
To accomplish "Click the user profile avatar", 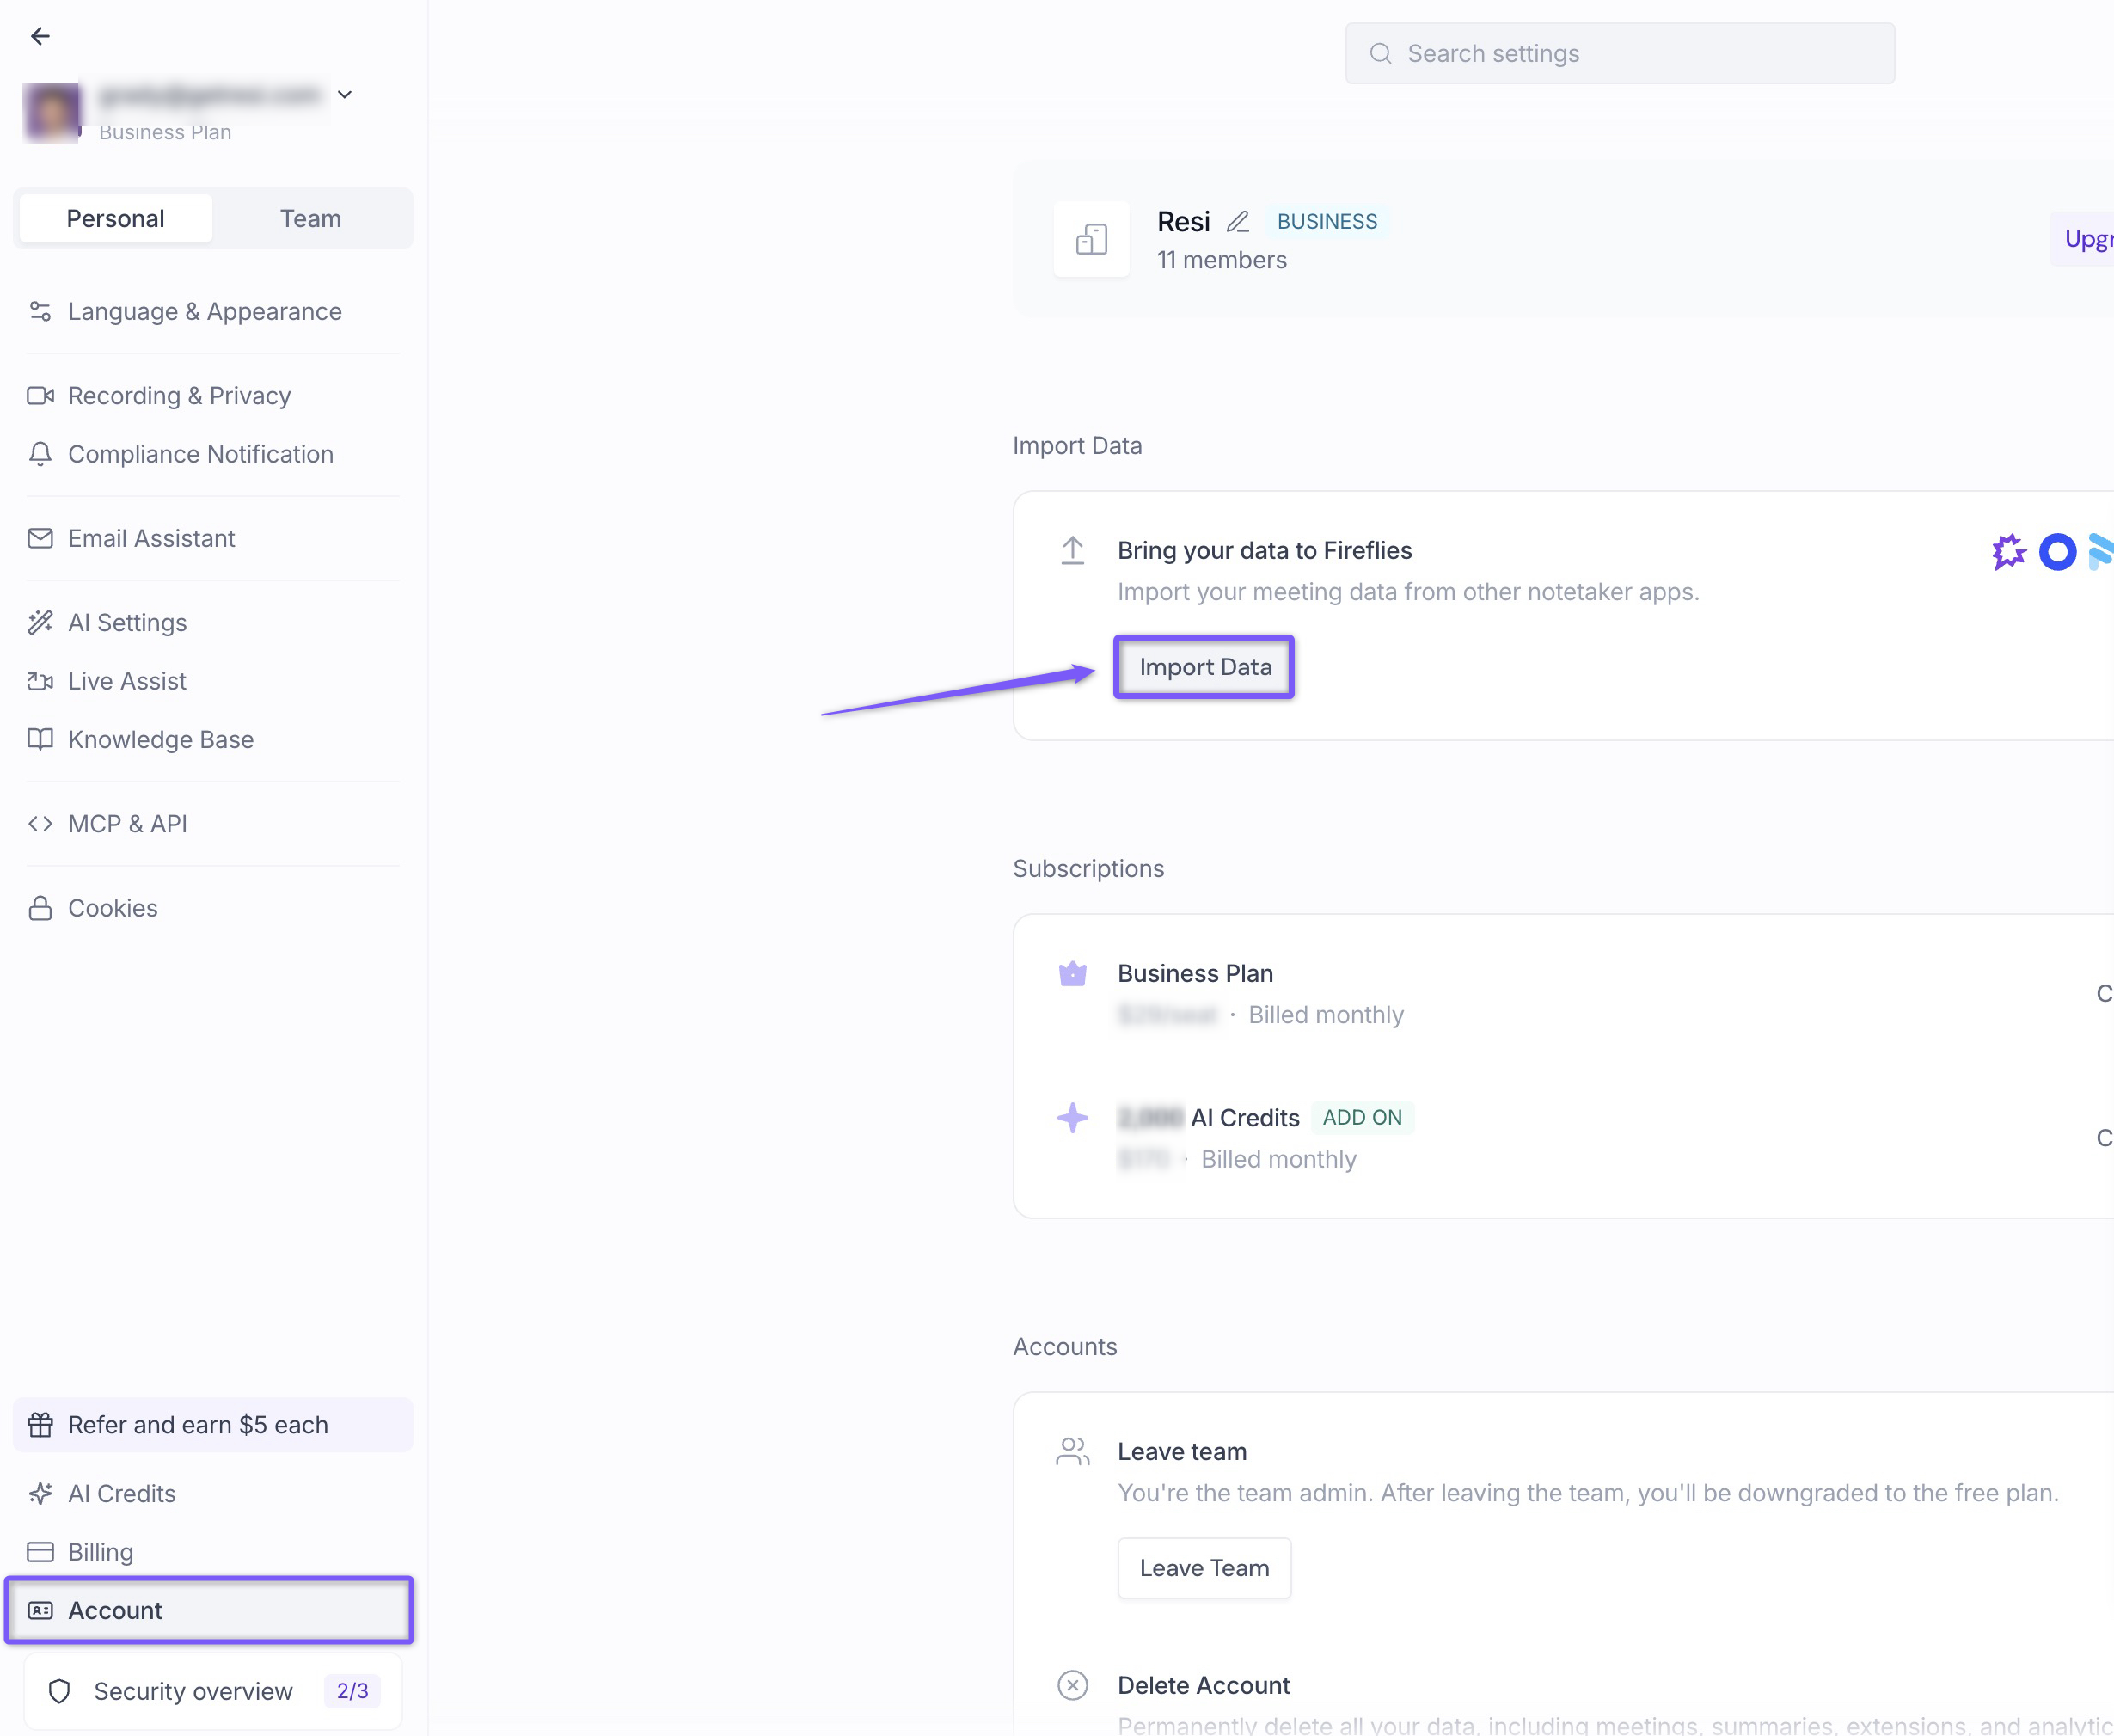I will tap(52, 112).
